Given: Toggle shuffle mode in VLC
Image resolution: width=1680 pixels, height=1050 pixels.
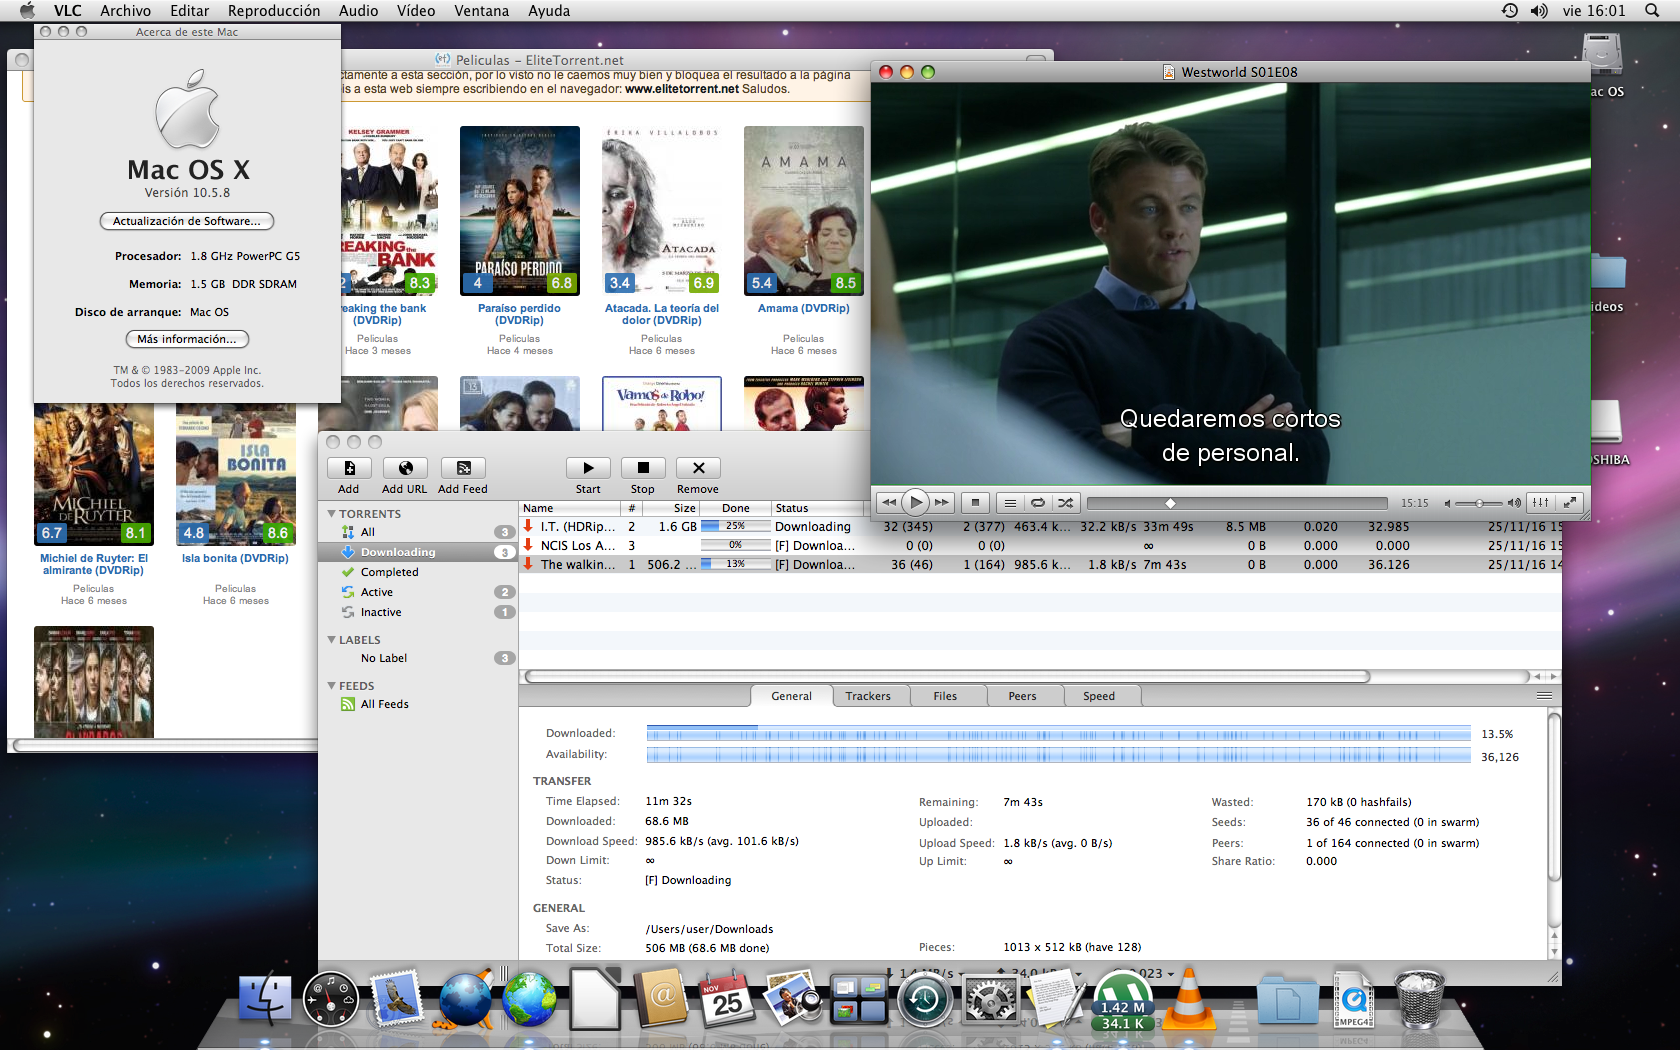Looking at the screenshot, I should coord(1066,503).
